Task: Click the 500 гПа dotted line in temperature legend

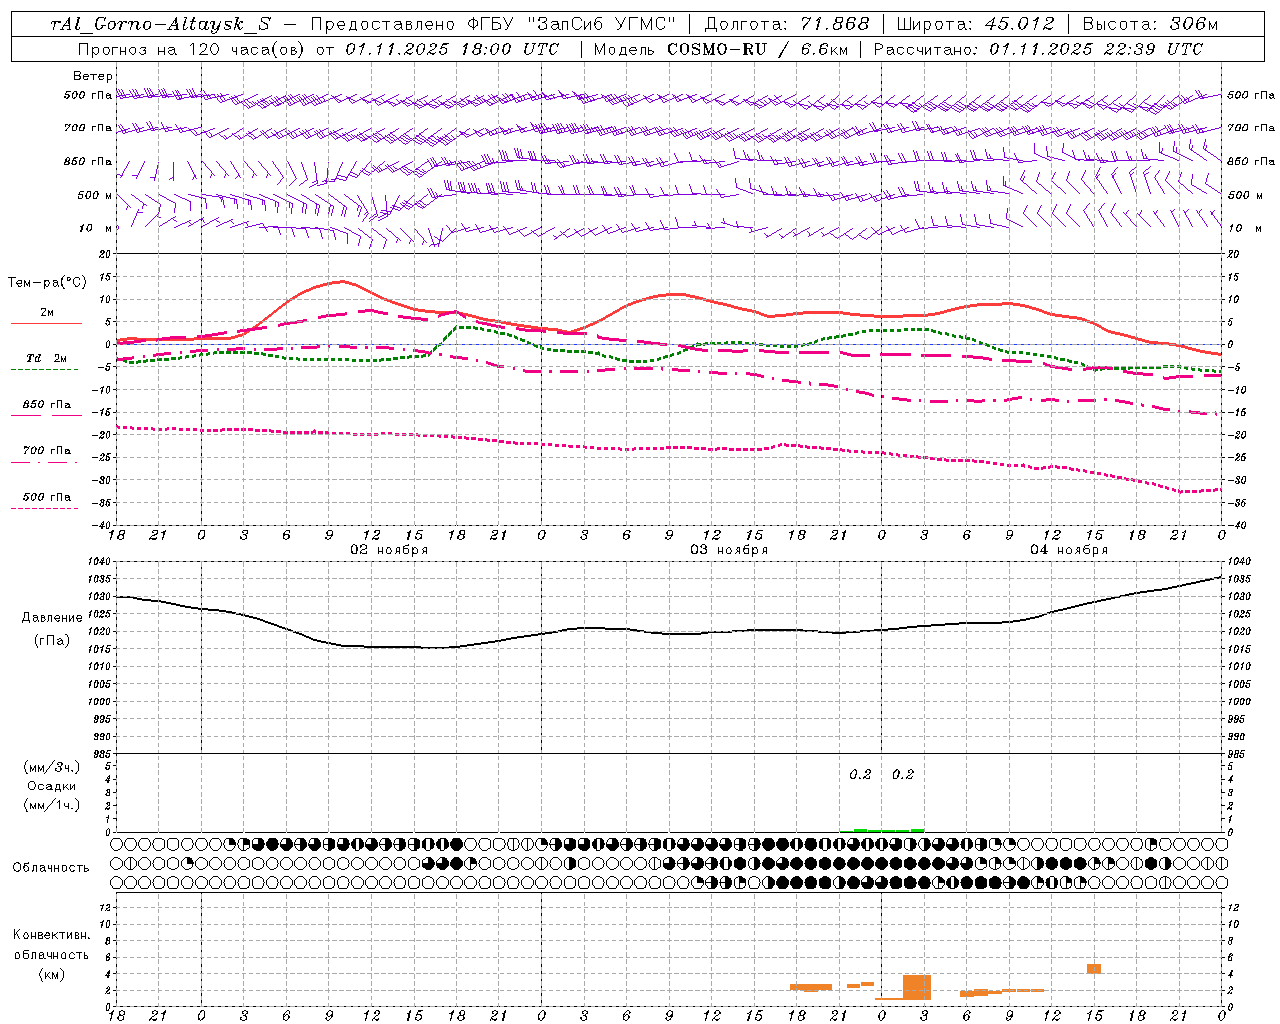Action: click(x=46, y=508)
